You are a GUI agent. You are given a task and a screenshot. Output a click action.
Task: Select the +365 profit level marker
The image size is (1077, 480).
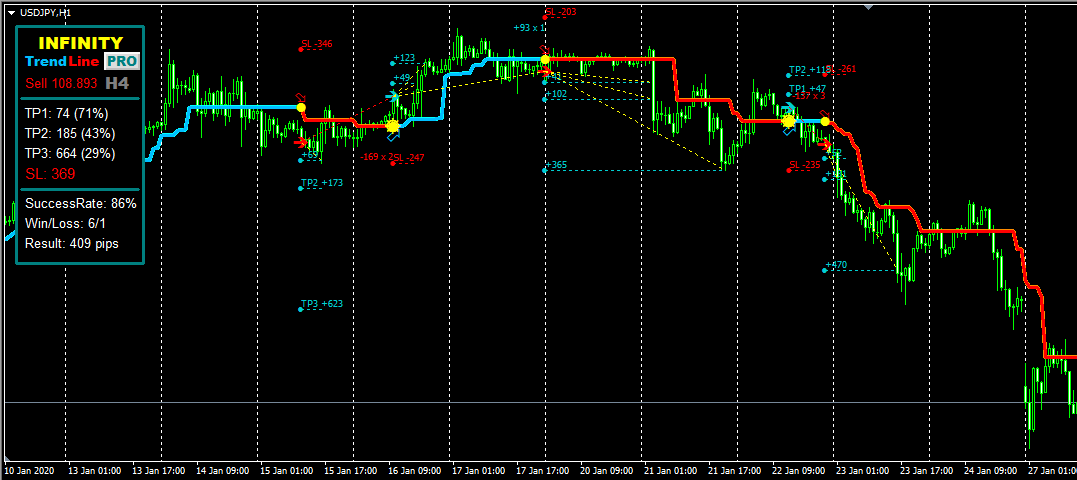click(556, 165)
